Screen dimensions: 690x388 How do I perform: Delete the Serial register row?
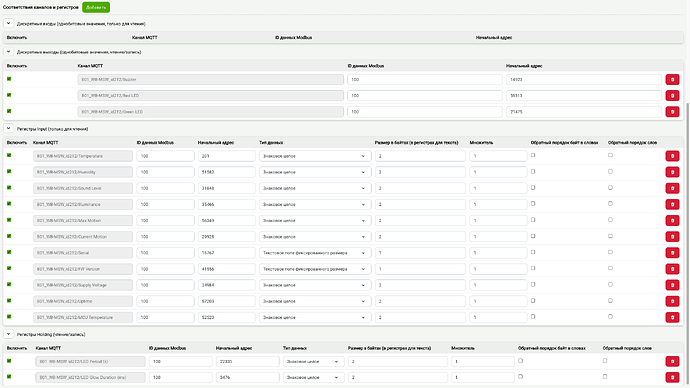point(672,253)
